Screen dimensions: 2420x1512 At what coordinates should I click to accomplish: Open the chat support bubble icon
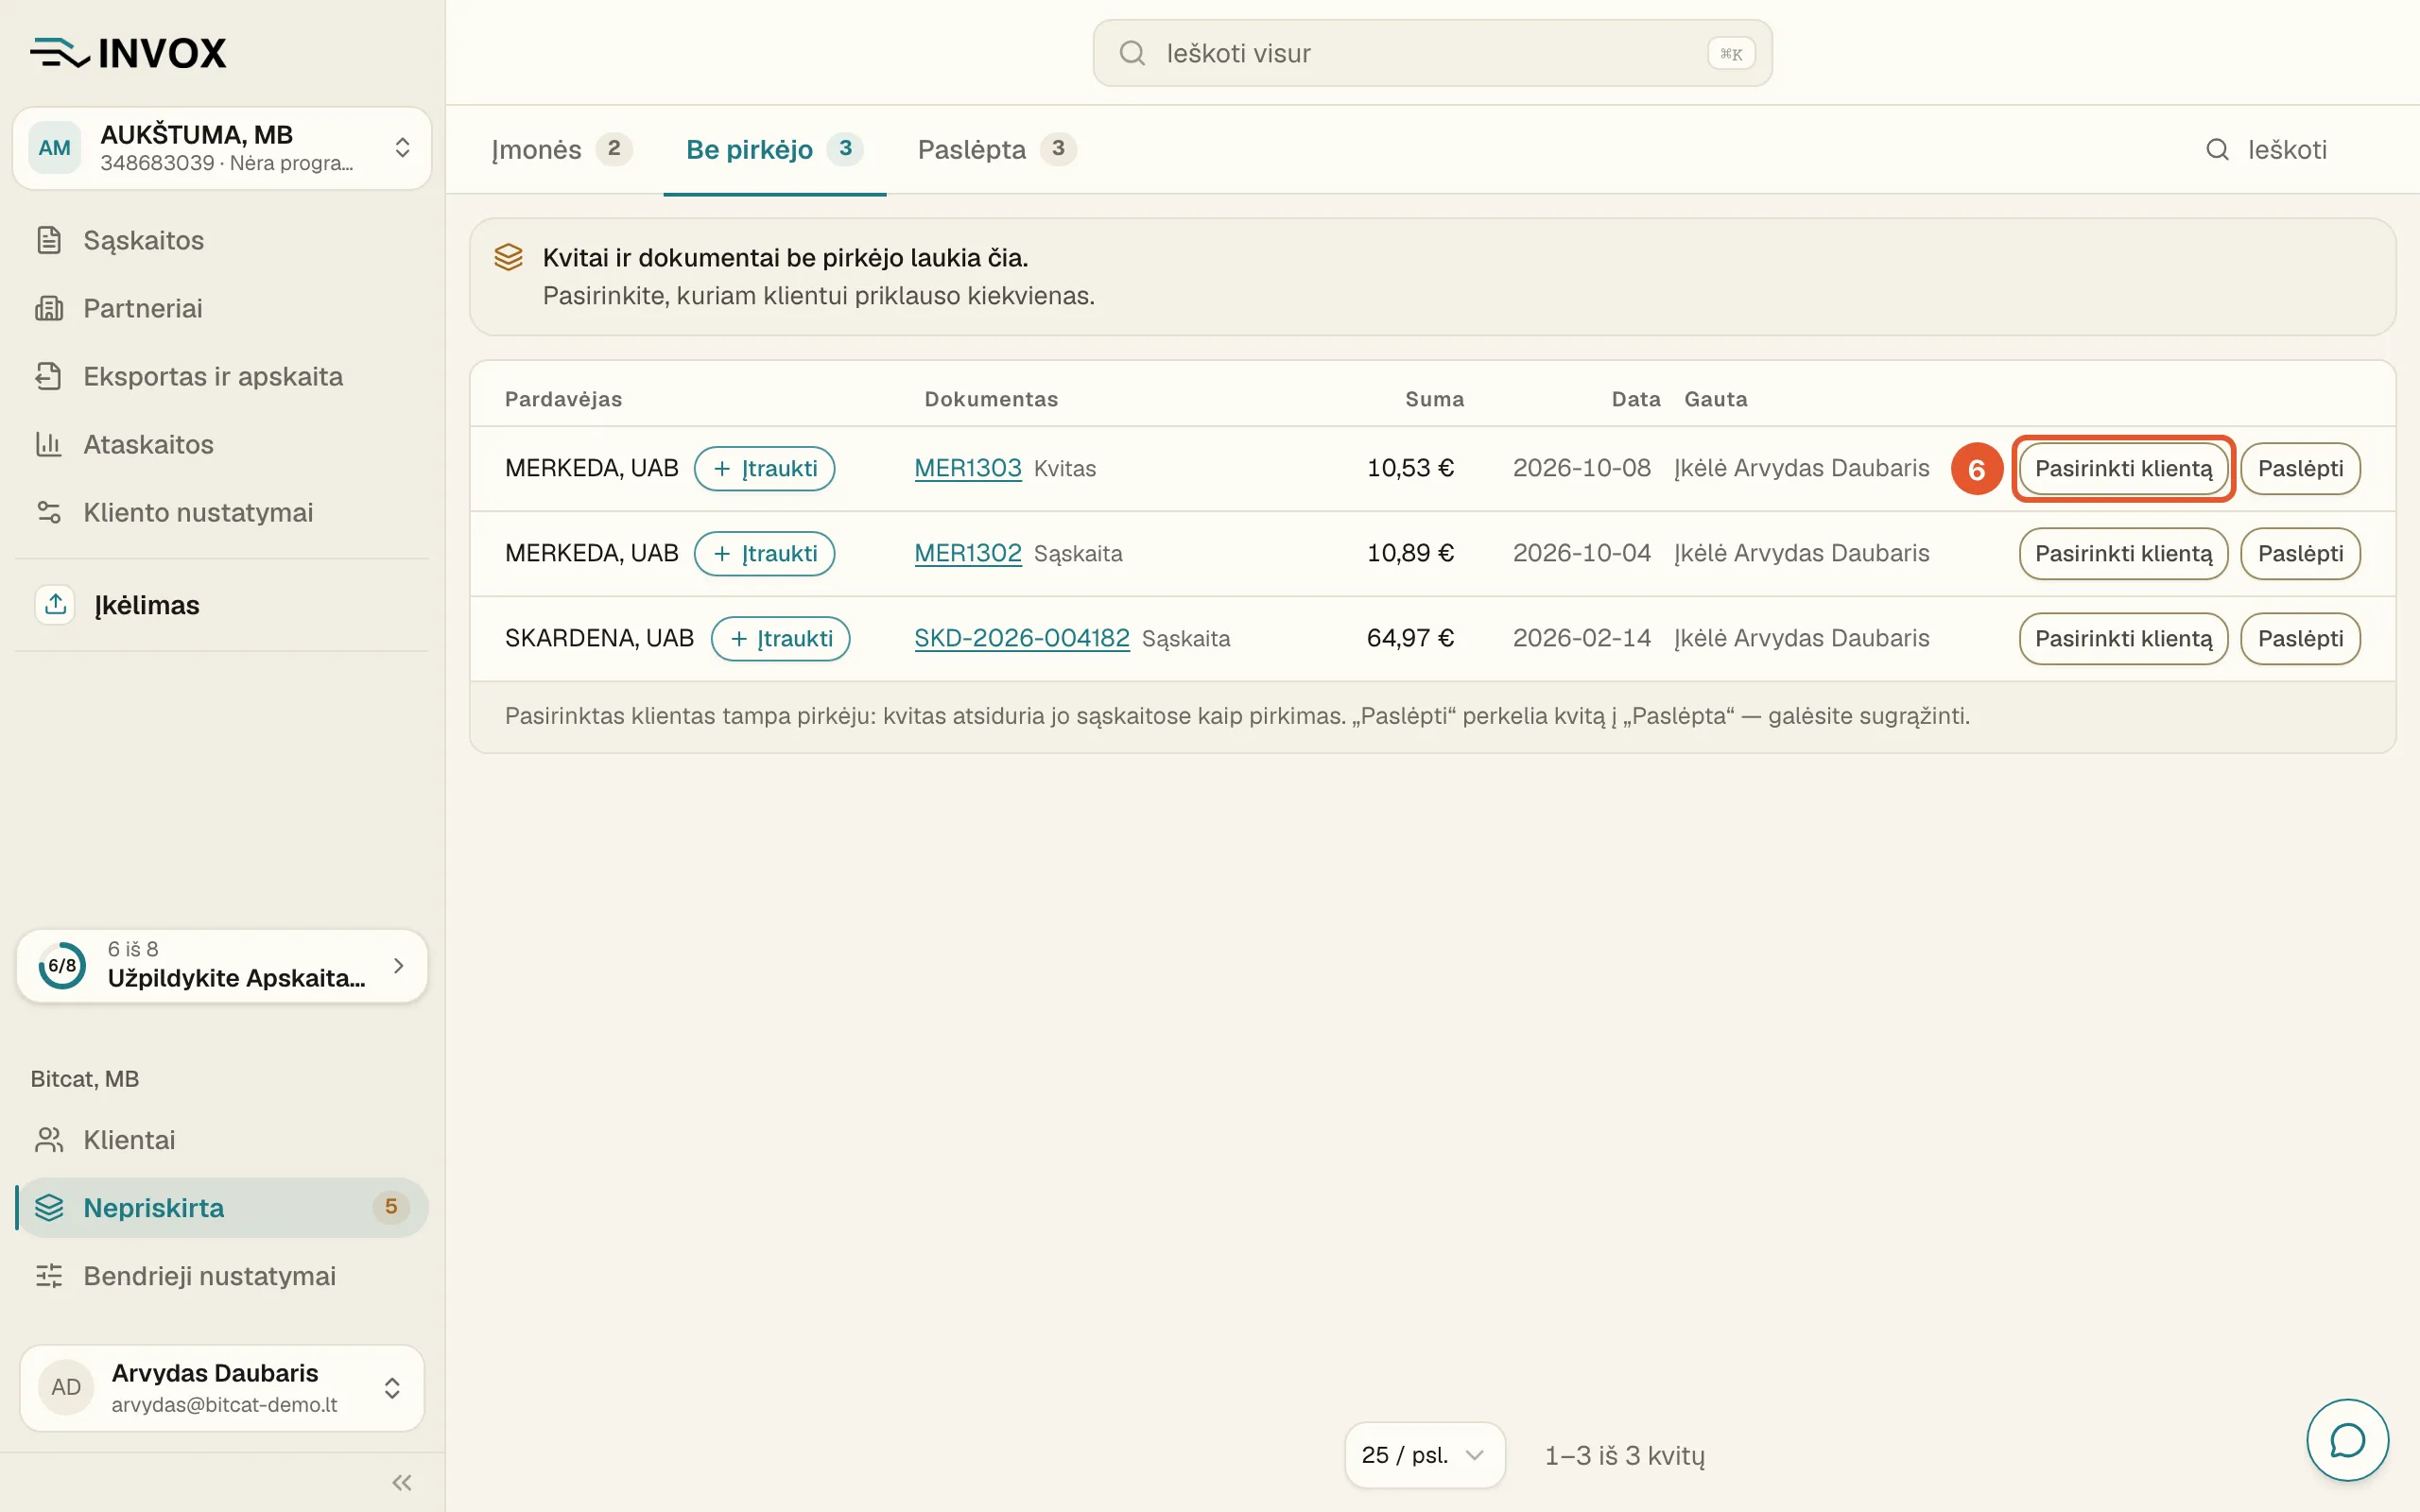2346,1440
